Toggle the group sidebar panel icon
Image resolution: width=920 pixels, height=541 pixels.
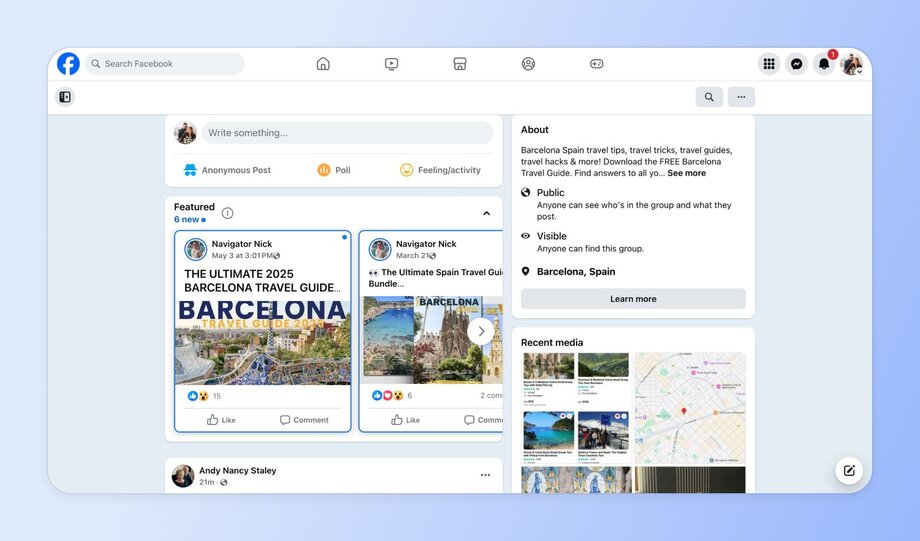tap(65, 97)
